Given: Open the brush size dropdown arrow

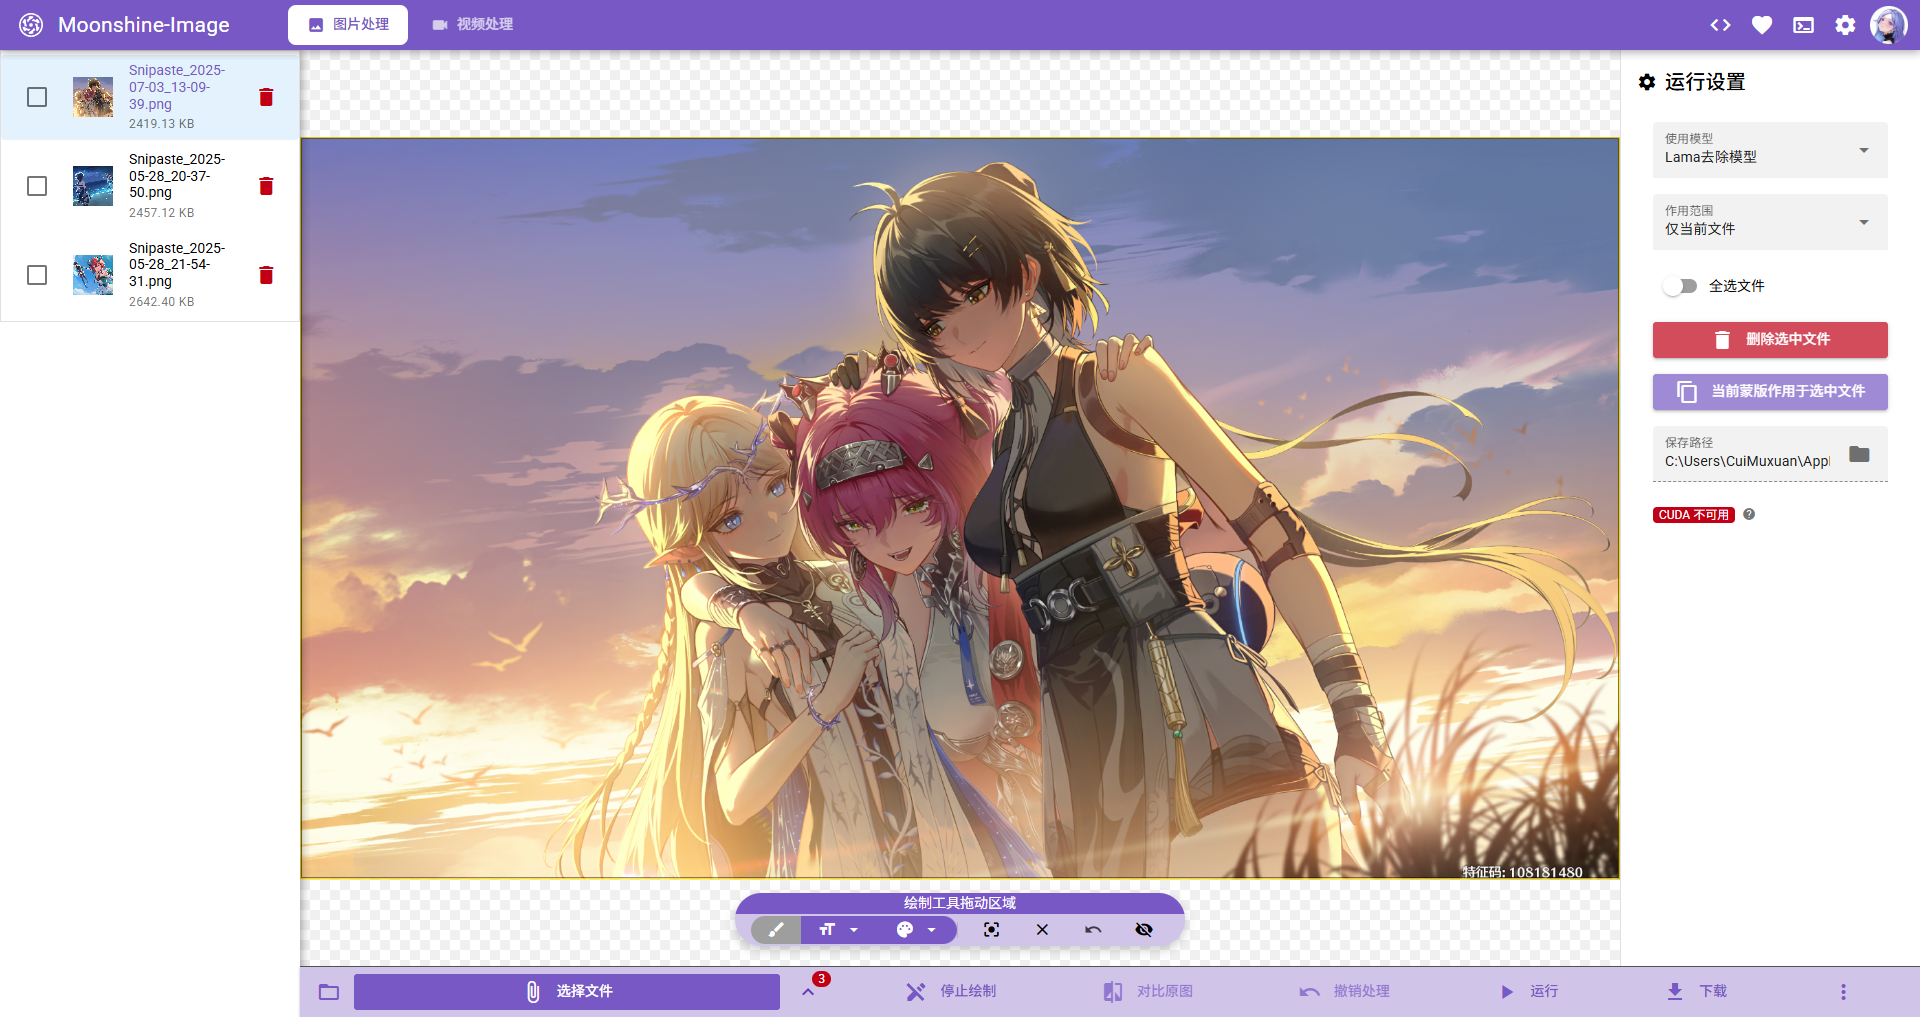Looking at the screenshot, I should (x=854, y=930).
